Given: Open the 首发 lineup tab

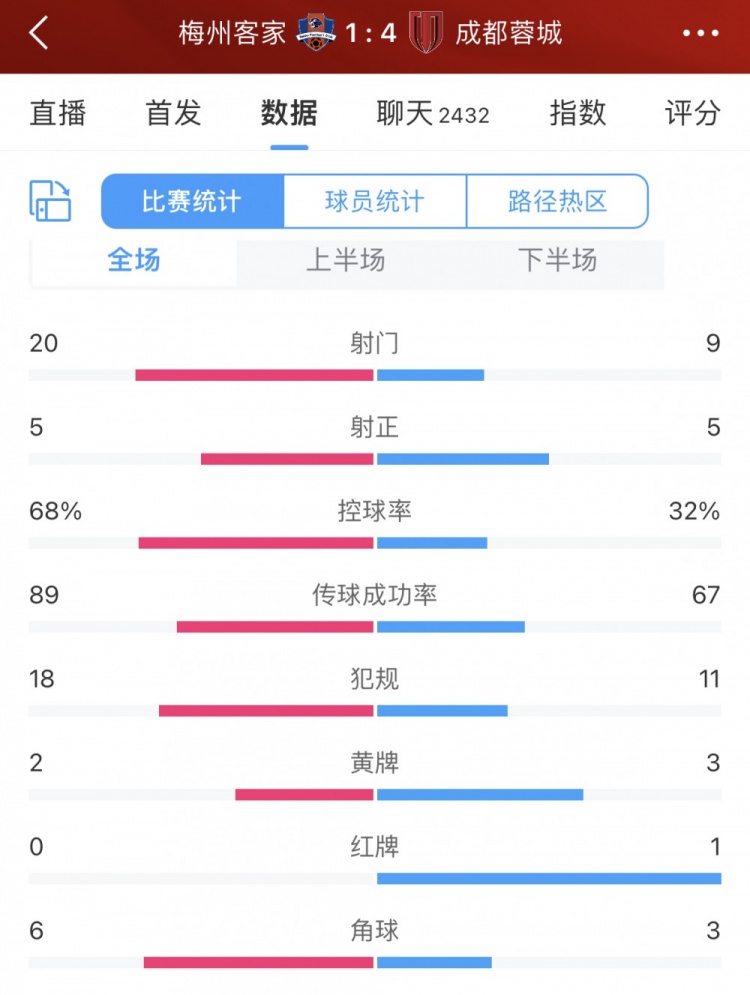Looking at the screenshot, I should click(x=173, y=113).
